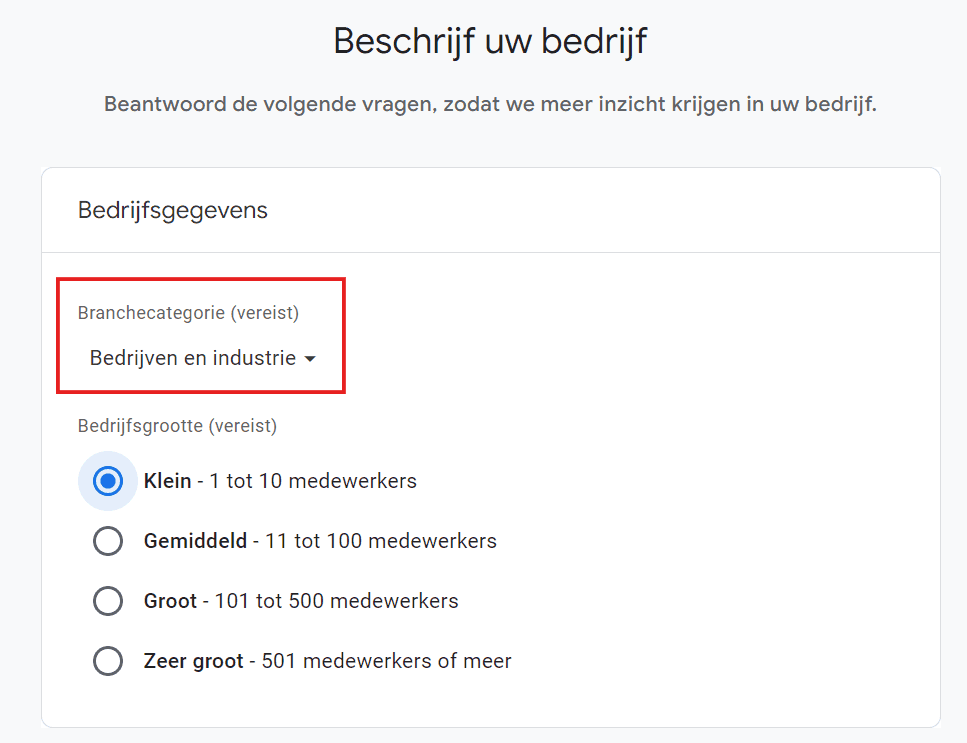Click the Bedrijfsgegevens section header
The width and height of the screenshot is (967, 743).
172,210
